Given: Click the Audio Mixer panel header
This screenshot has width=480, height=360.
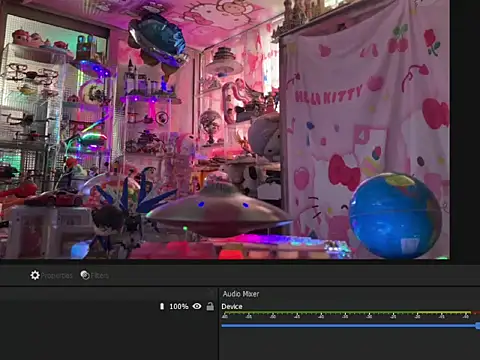Looking at the screenshot, I should 241,294.
